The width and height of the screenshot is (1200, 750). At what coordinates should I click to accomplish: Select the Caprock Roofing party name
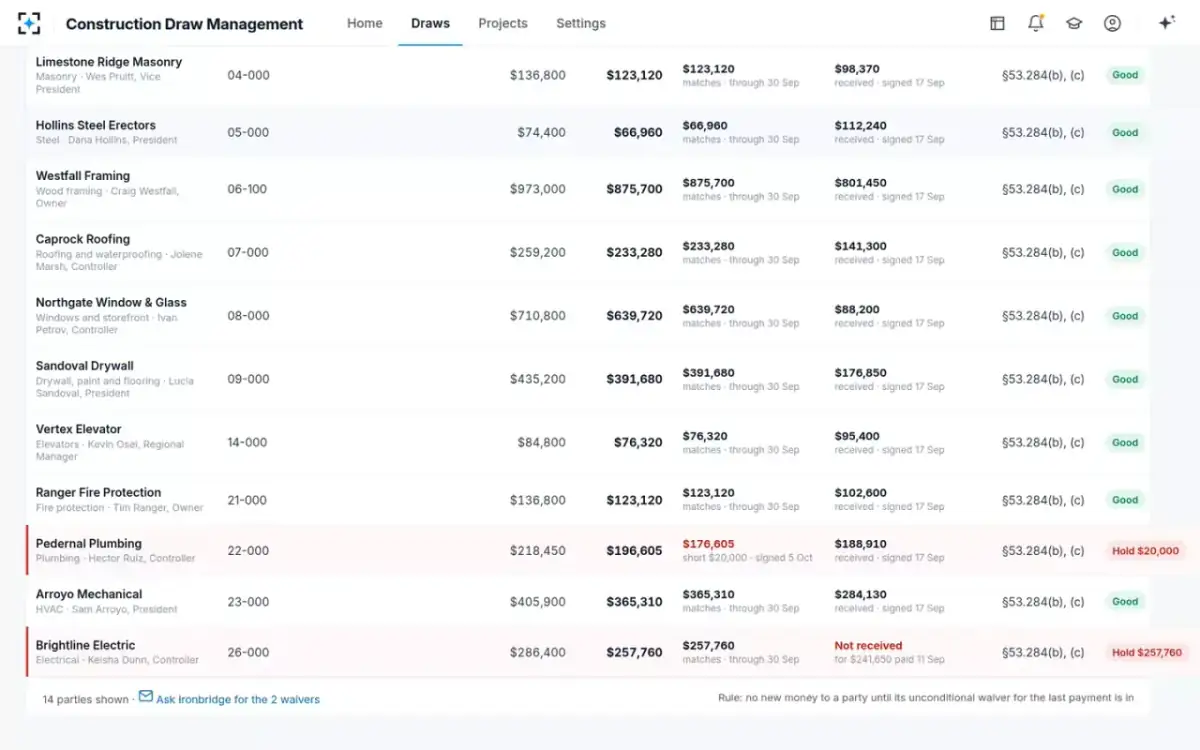83,239
